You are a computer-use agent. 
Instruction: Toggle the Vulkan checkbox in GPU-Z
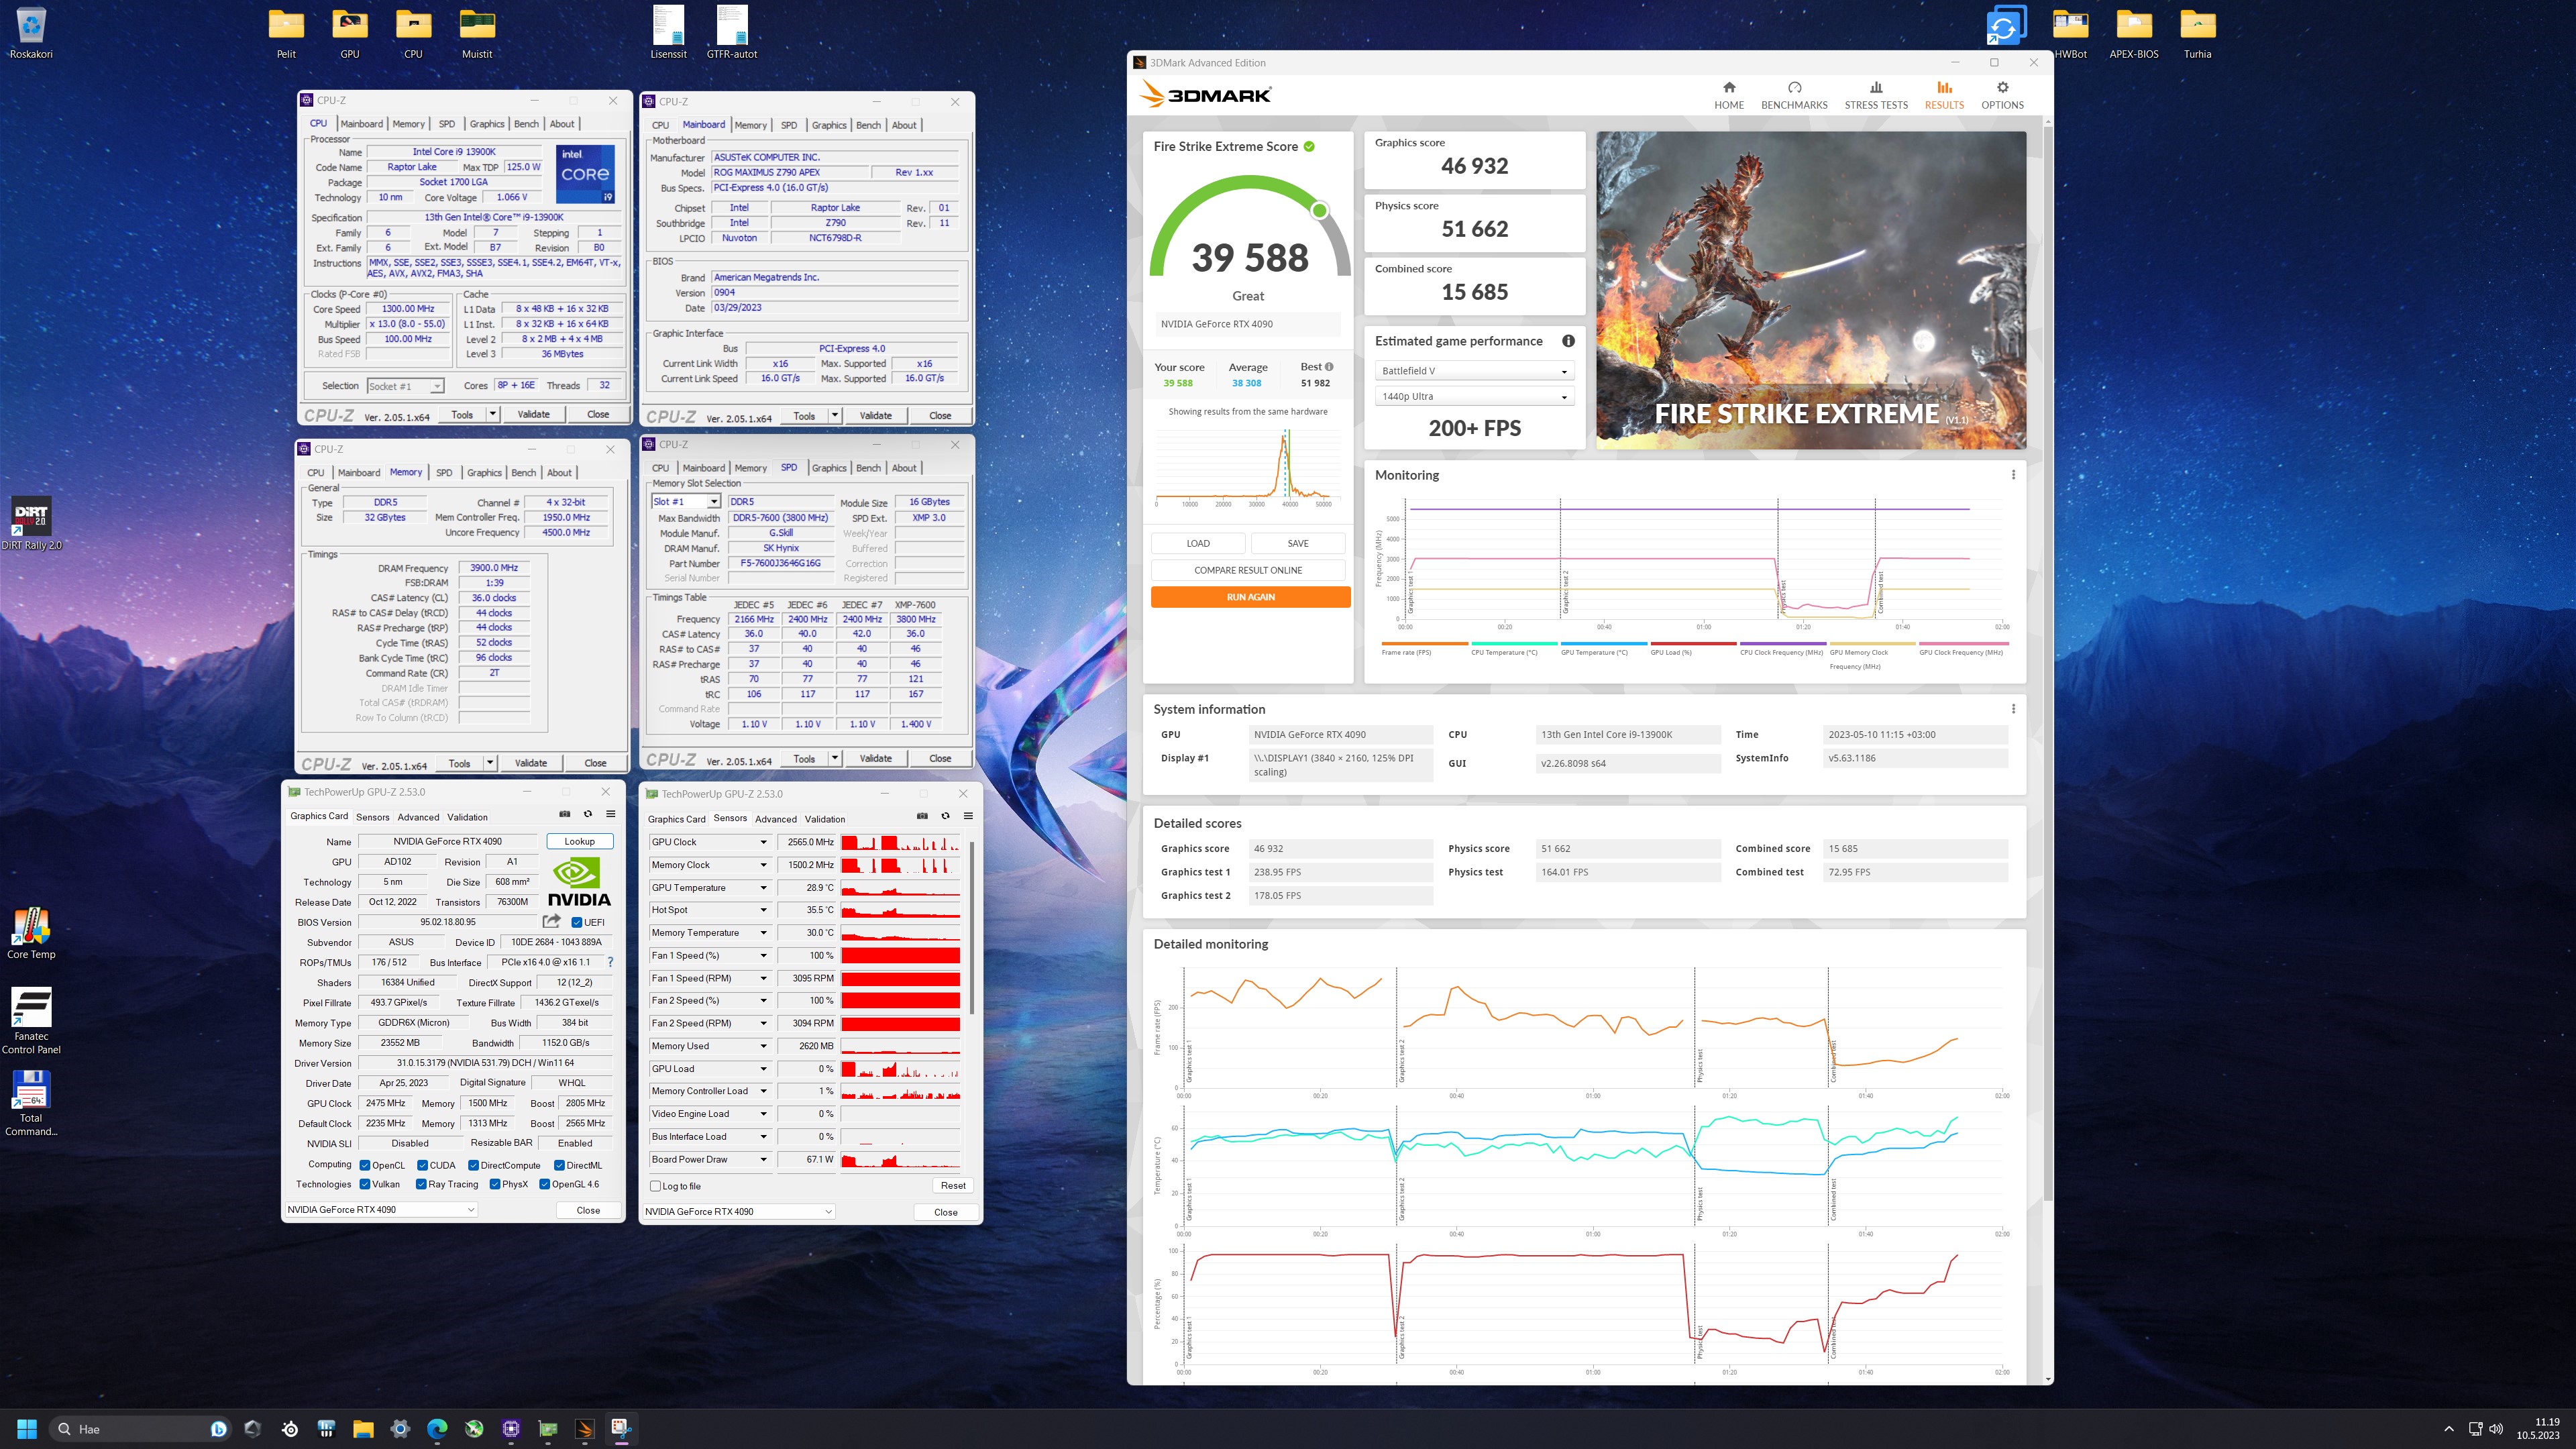point(365,1184)
